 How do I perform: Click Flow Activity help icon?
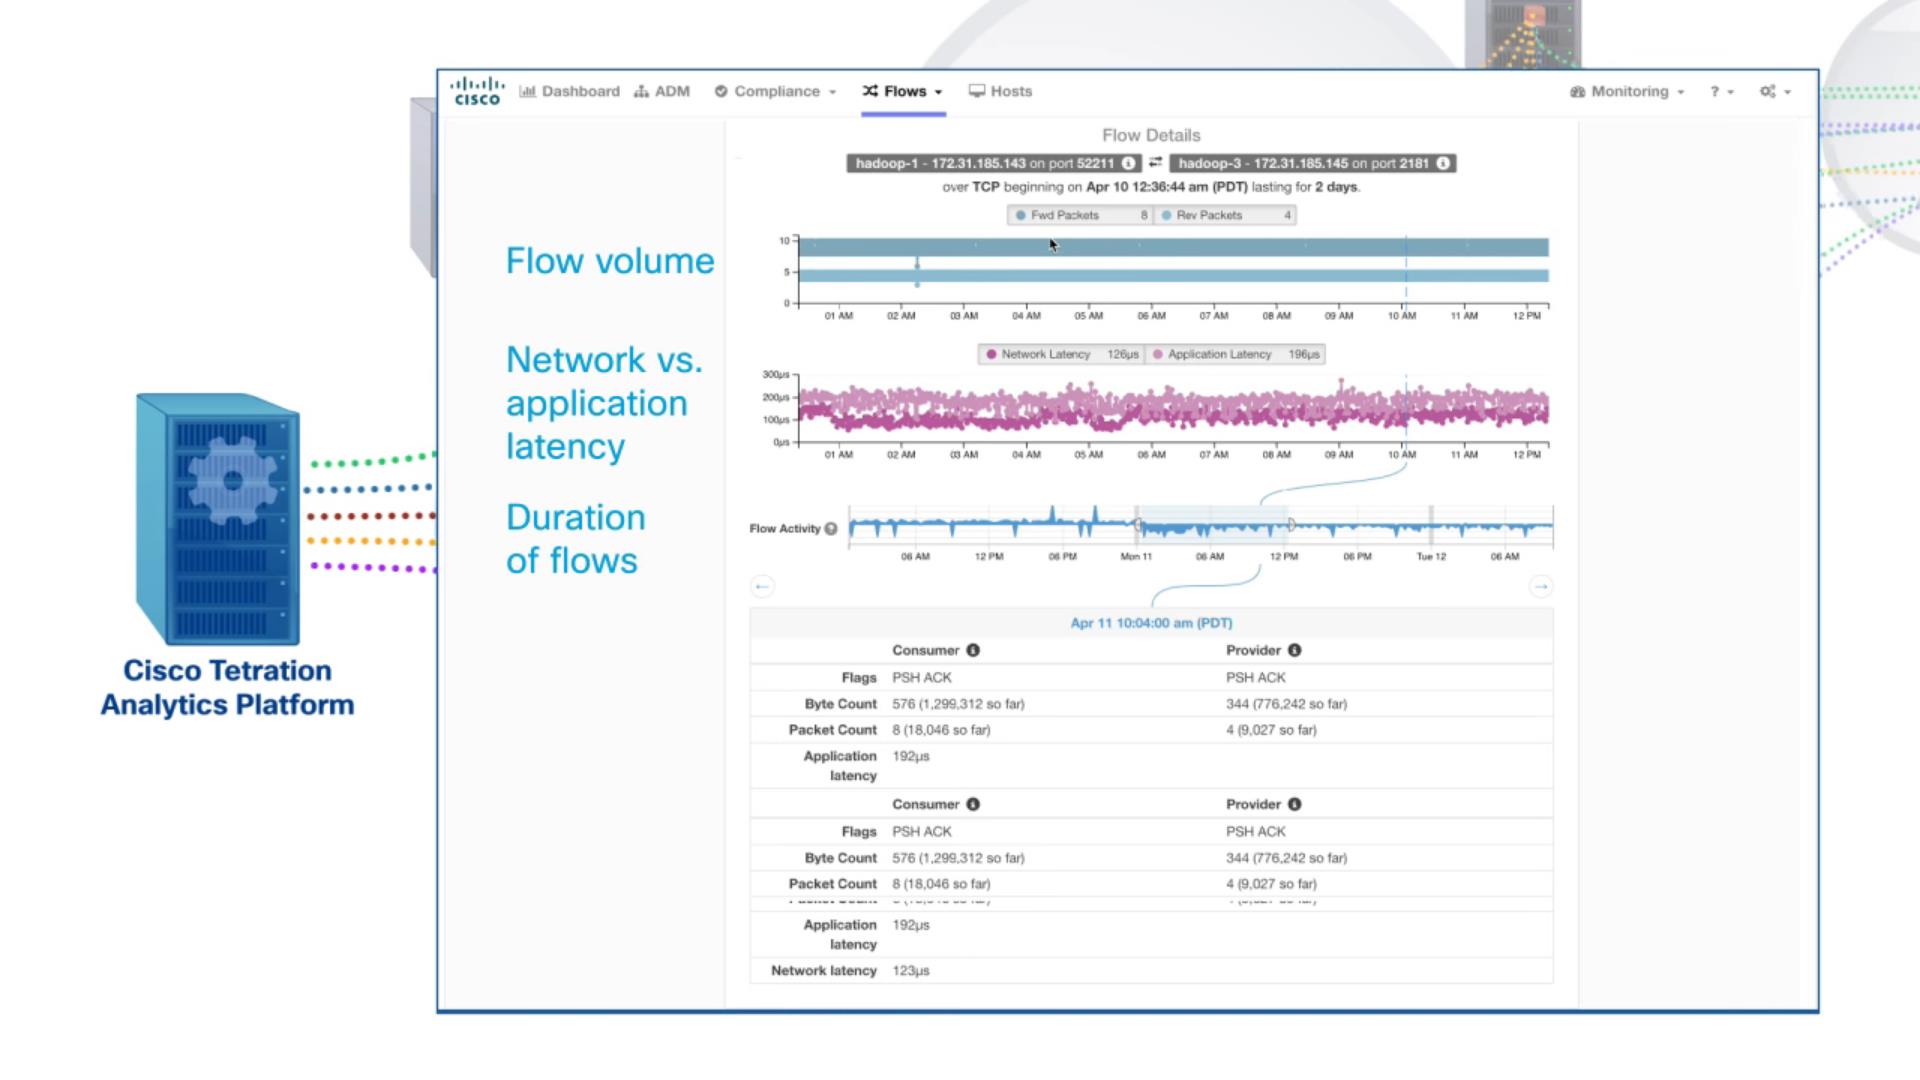(x=831, y=529)
